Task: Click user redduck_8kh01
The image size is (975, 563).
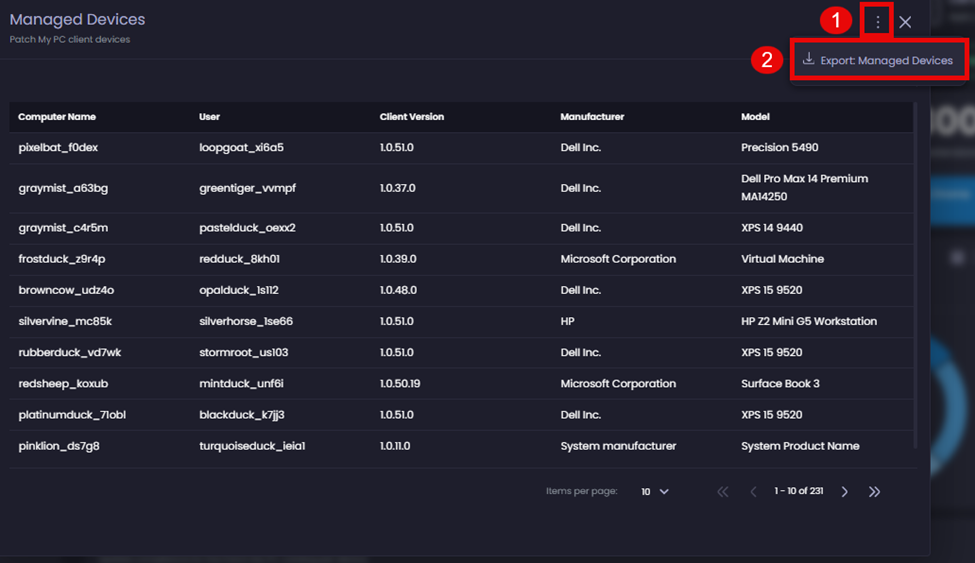Action: 239,259
